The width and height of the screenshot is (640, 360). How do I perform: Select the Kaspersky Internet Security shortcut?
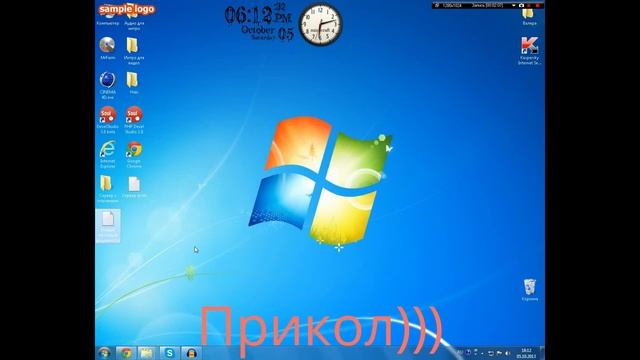pos(529,50)
